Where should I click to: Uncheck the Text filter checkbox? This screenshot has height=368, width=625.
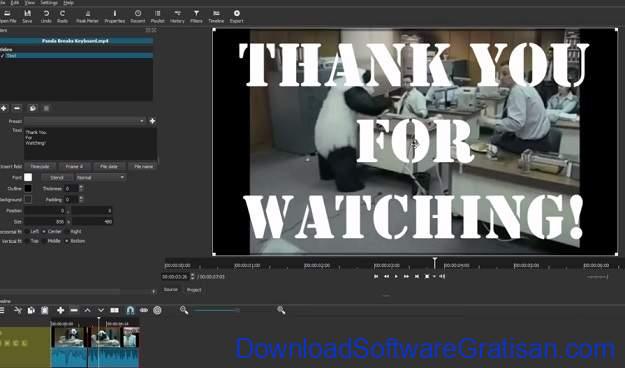(x=2, y=56)
